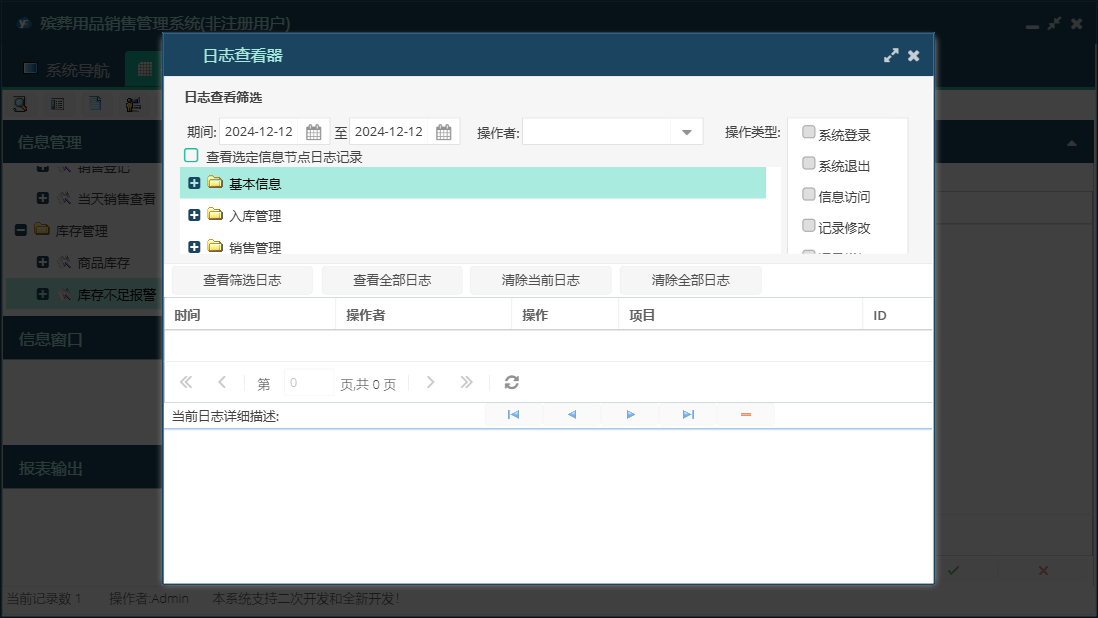Go to previous log record arrow
The height and width of the screenshot is (618, 1098).
(x=571, y=414)
